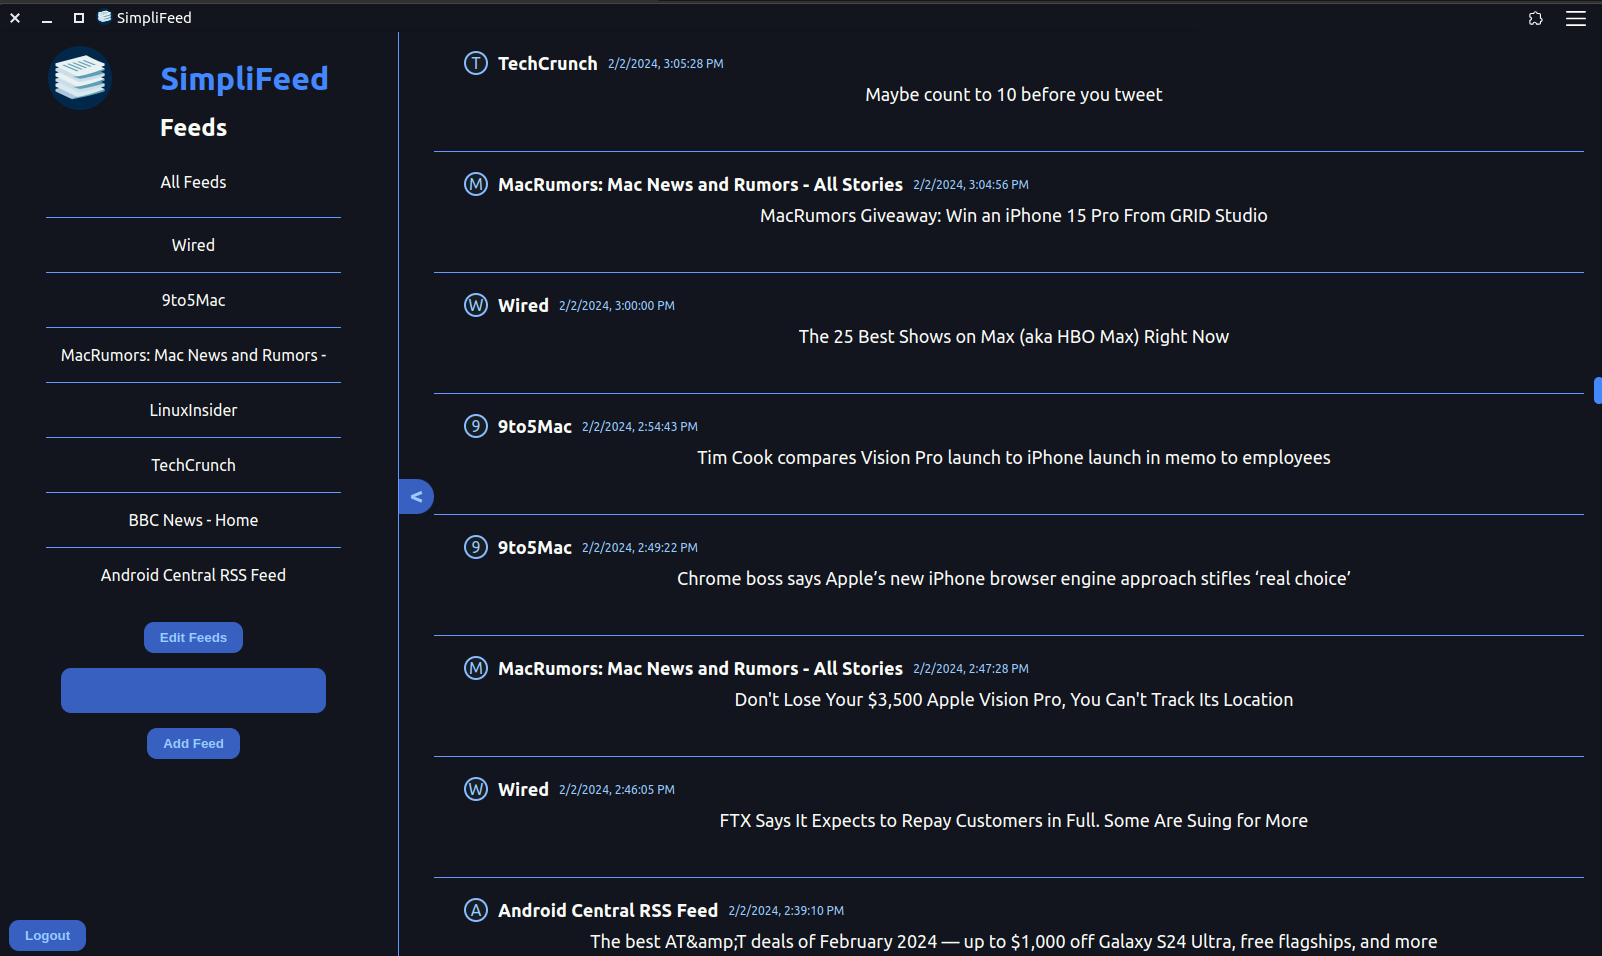Click MacRumors icon beside iPhone 15 Giveaway
The image size is (1602, 956).
(x=476, y=184)
